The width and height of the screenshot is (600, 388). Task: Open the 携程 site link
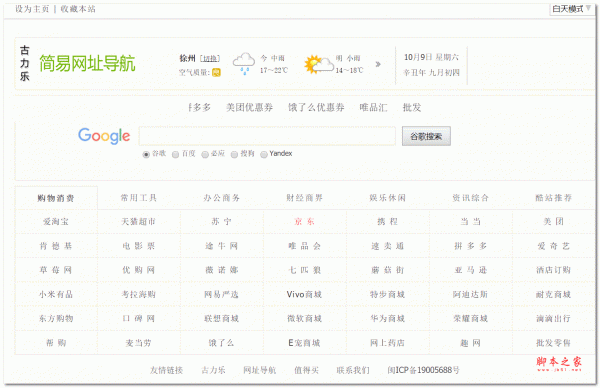pyautogui.click(x=387, y=222)
